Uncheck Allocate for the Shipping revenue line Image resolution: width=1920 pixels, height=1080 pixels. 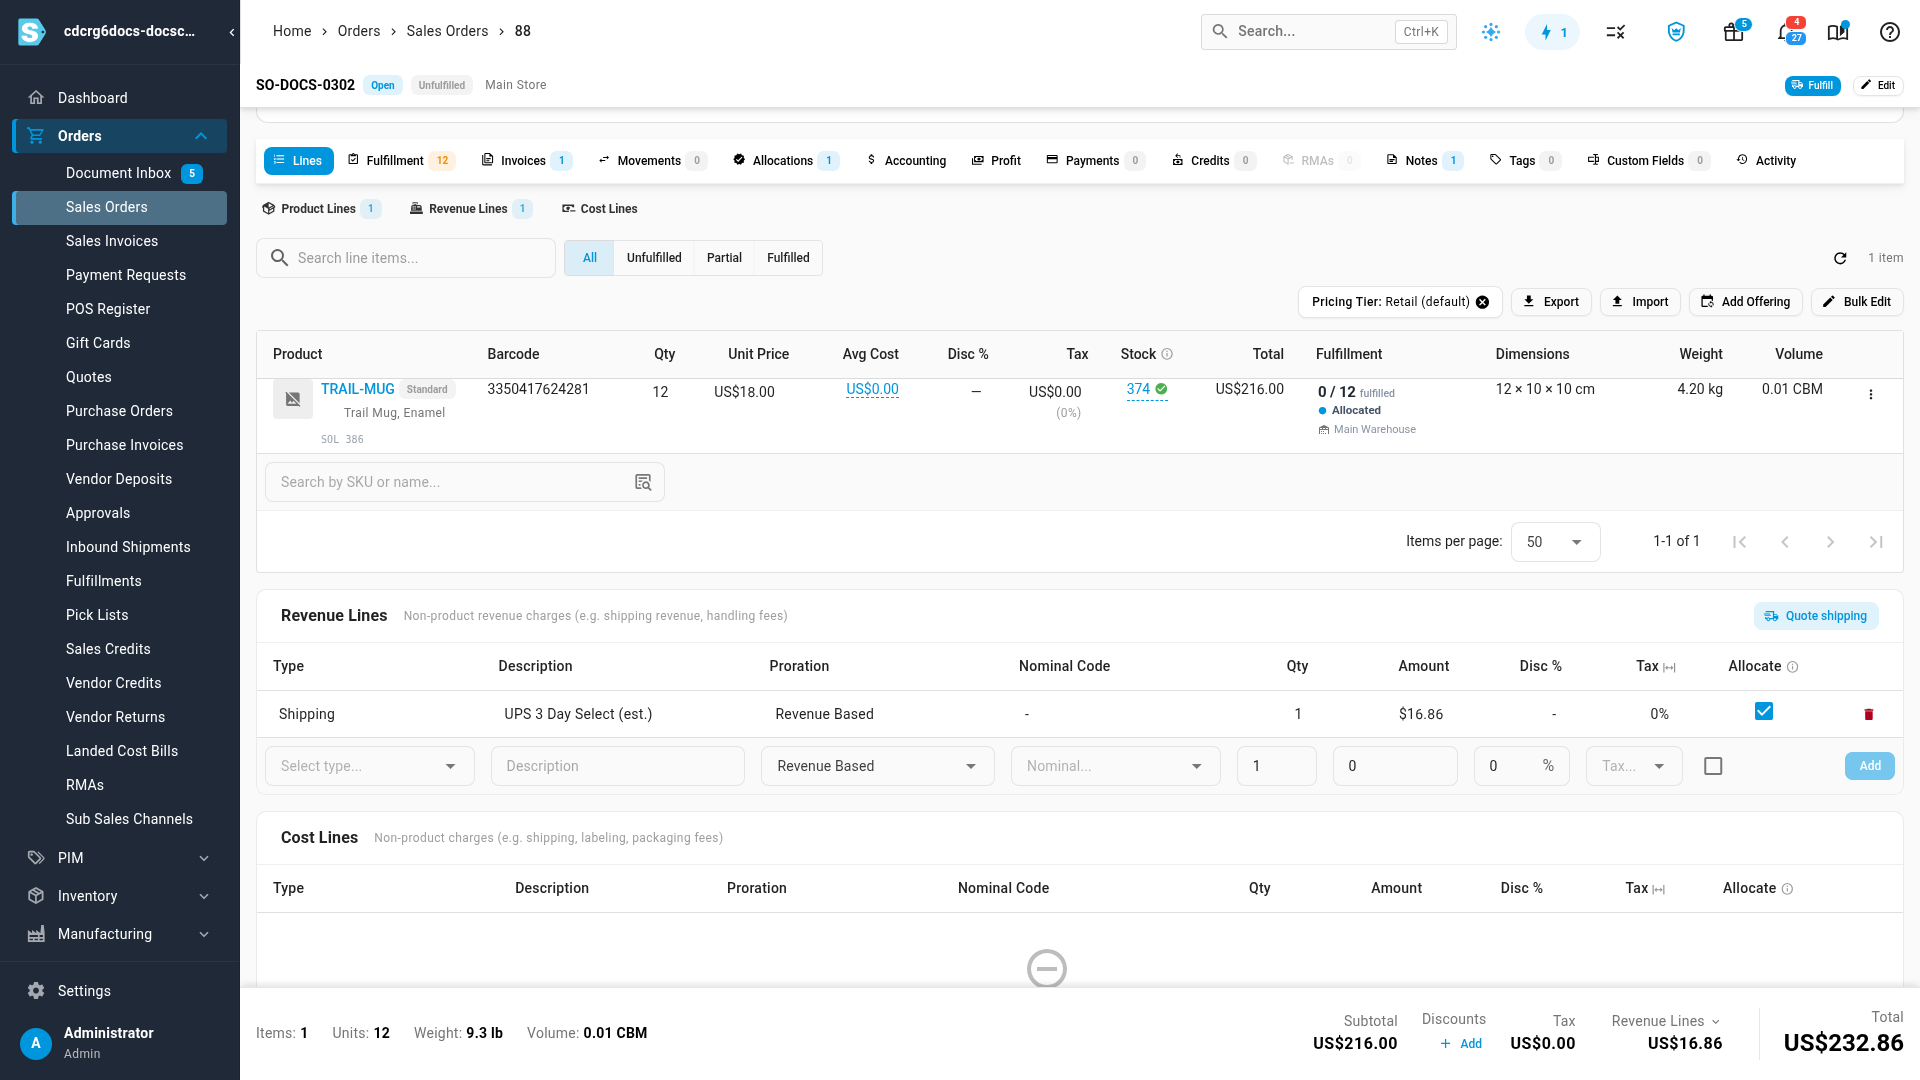(x=1764, y=711)
